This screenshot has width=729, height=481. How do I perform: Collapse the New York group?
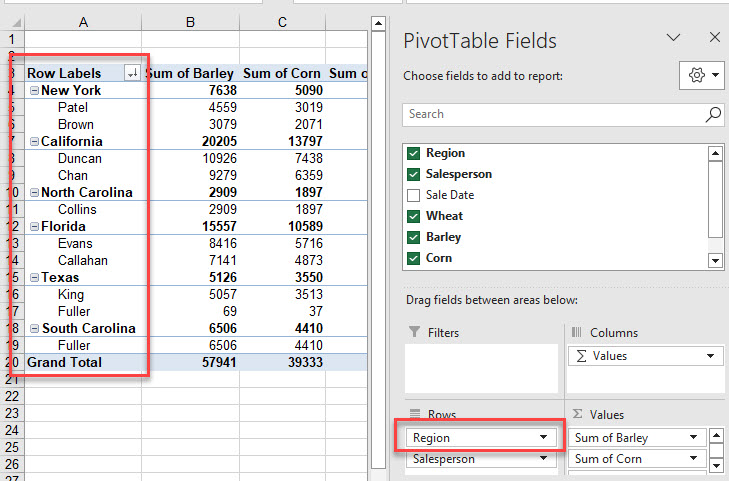[x=35, y=91]
